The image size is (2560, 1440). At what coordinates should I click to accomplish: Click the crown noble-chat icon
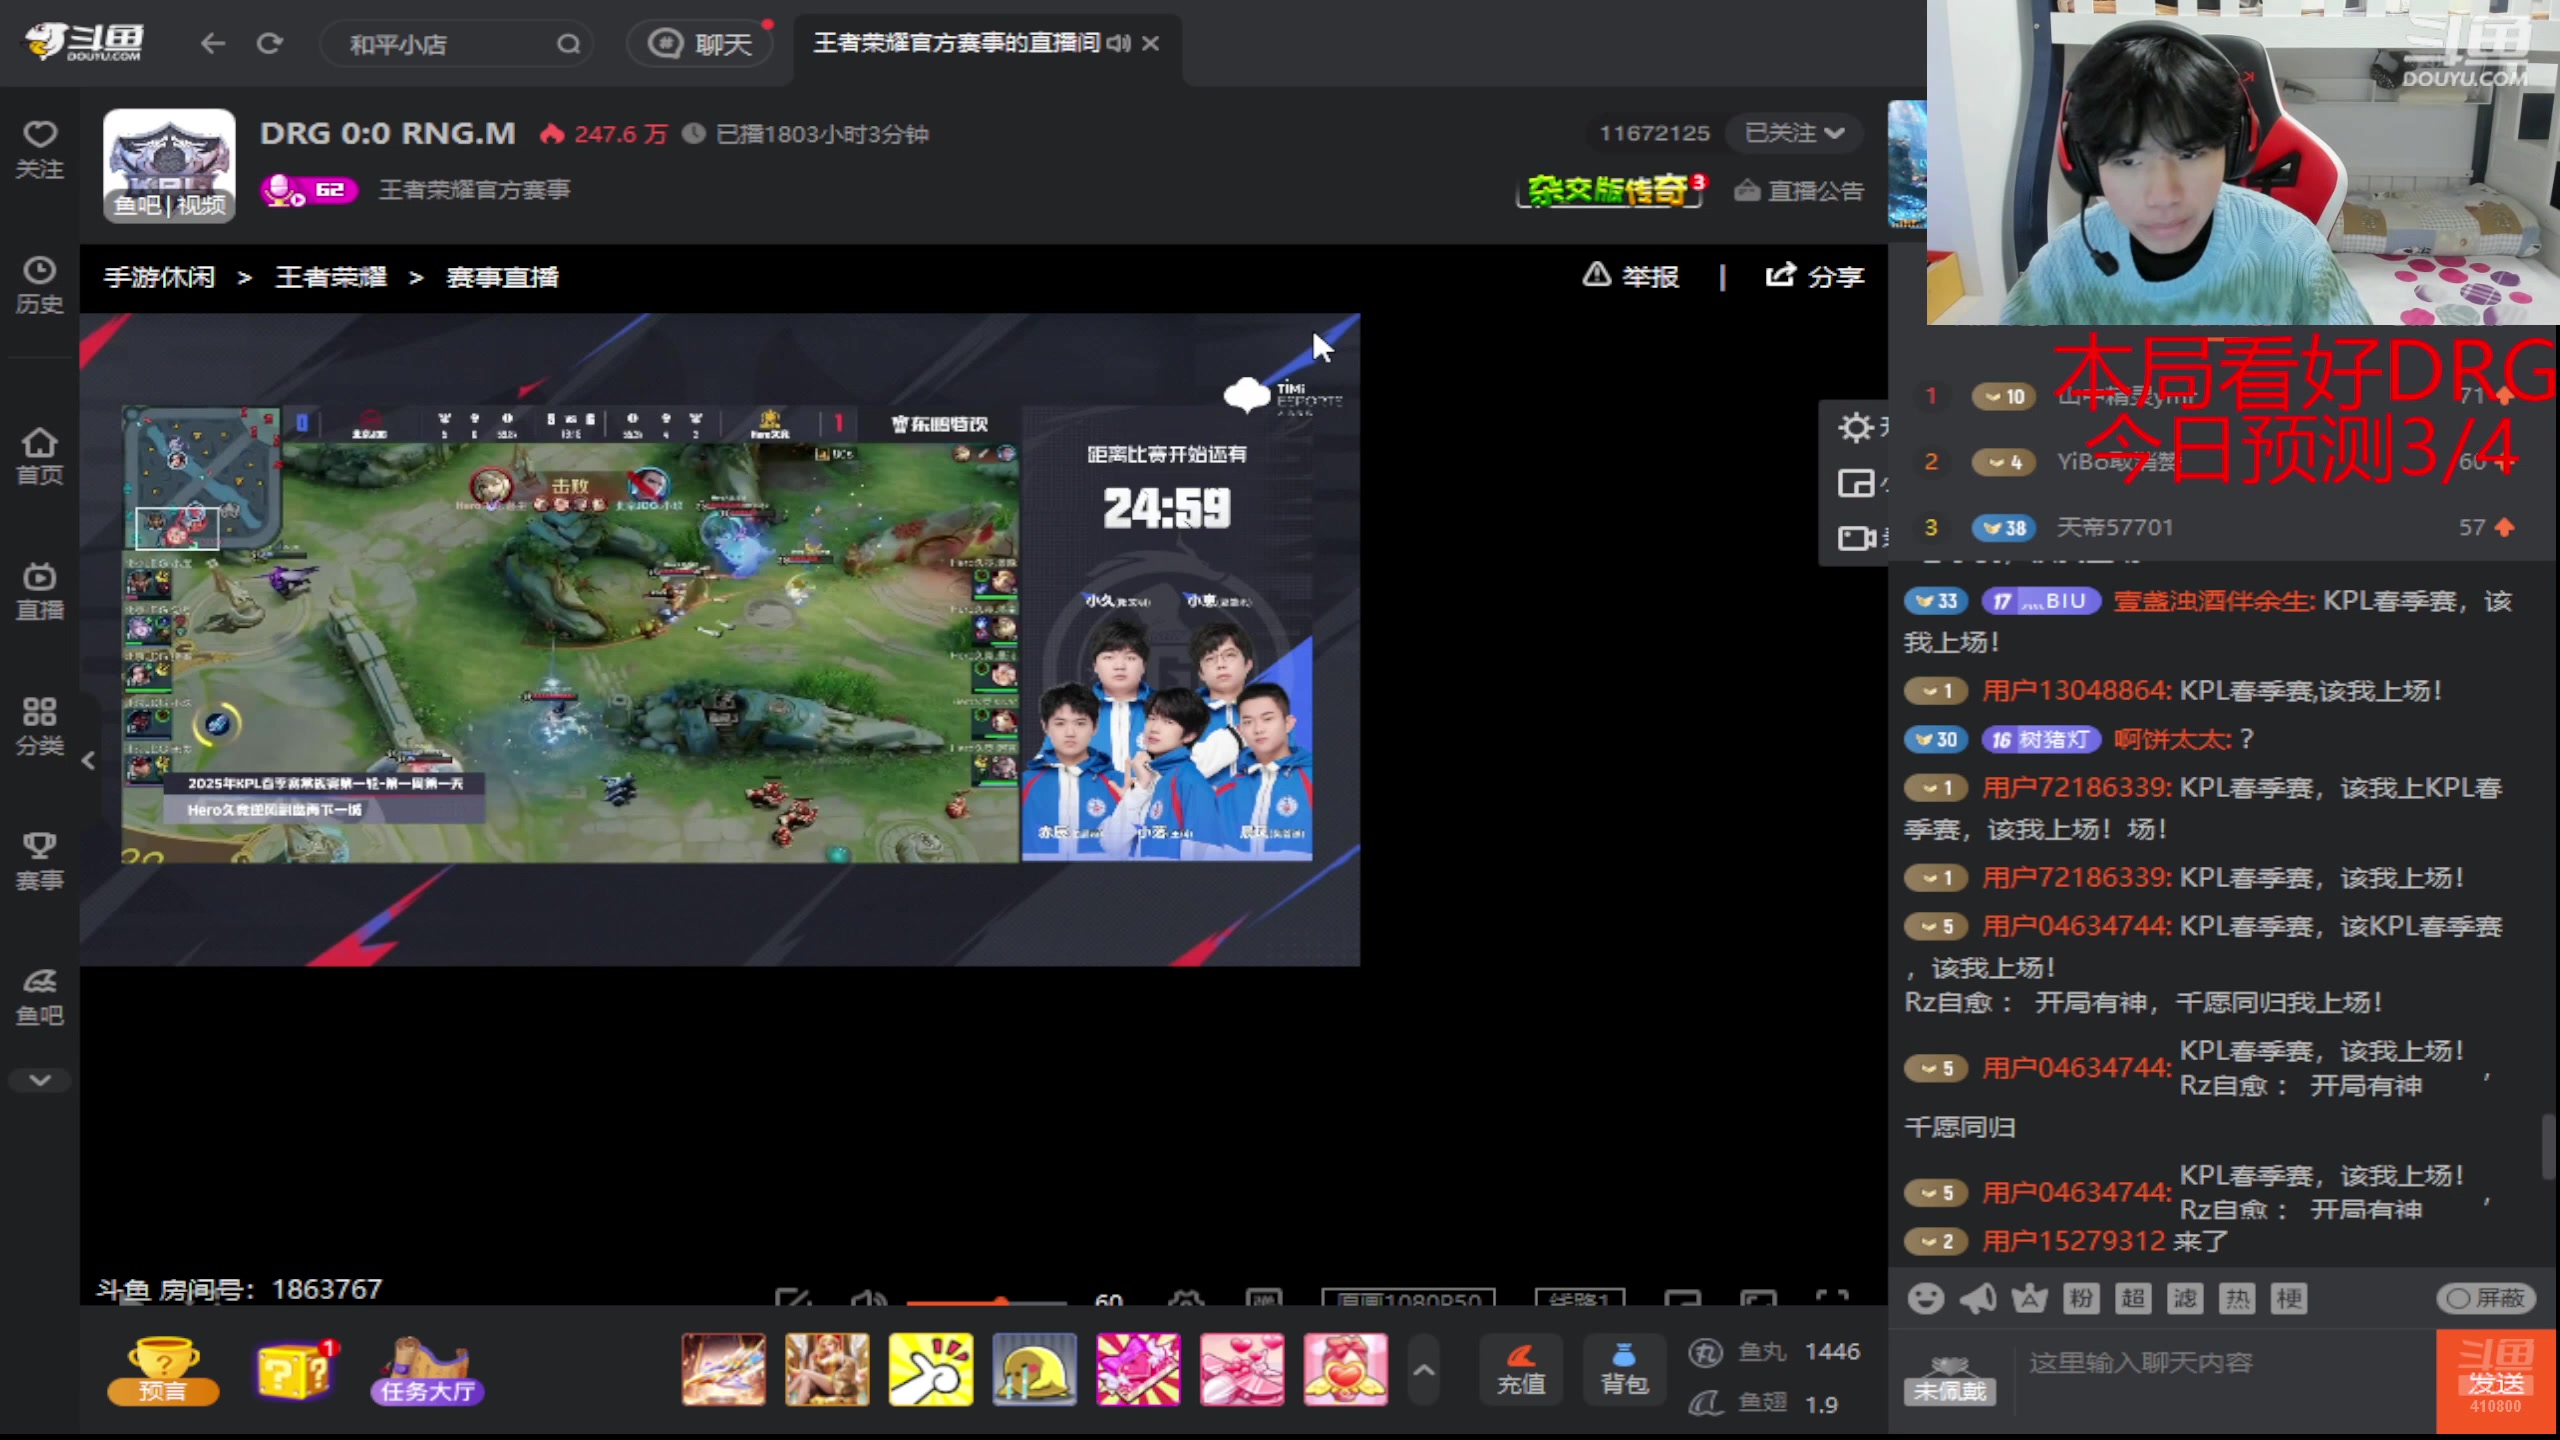[2029, 1298]
